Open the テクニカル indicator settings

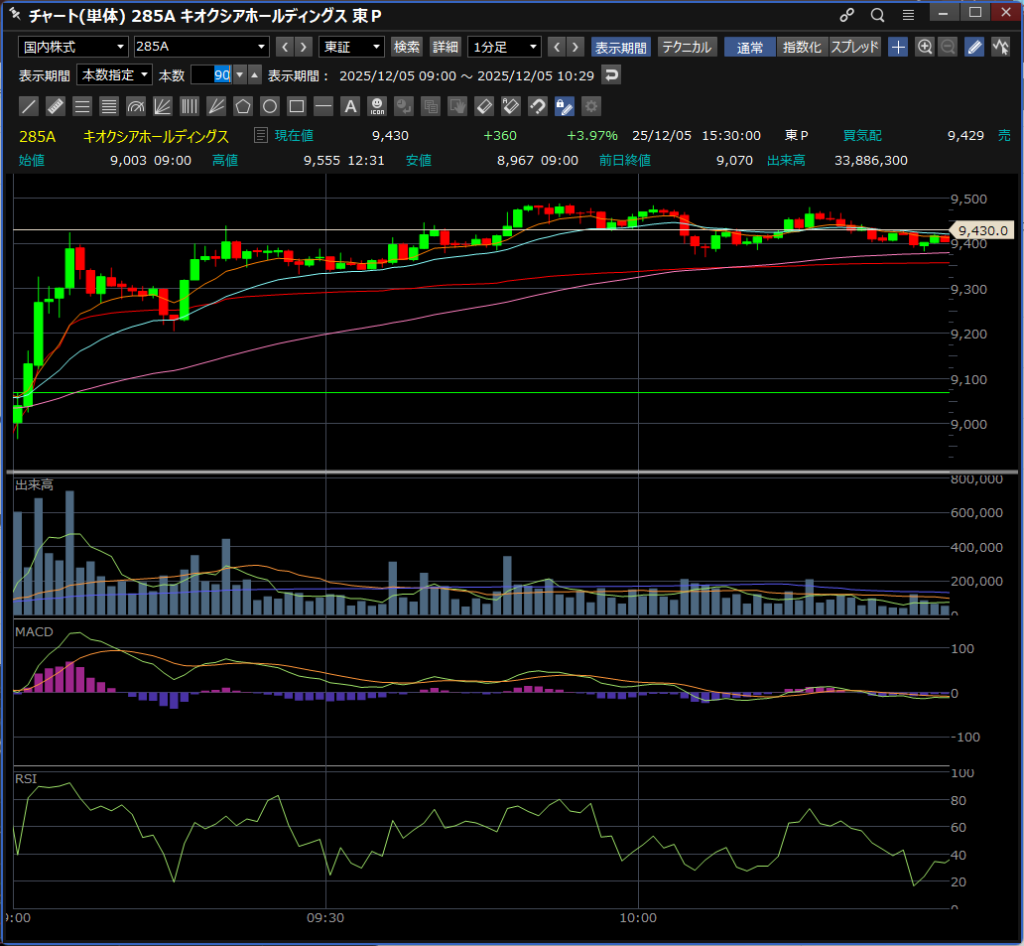tap(687, 47)
